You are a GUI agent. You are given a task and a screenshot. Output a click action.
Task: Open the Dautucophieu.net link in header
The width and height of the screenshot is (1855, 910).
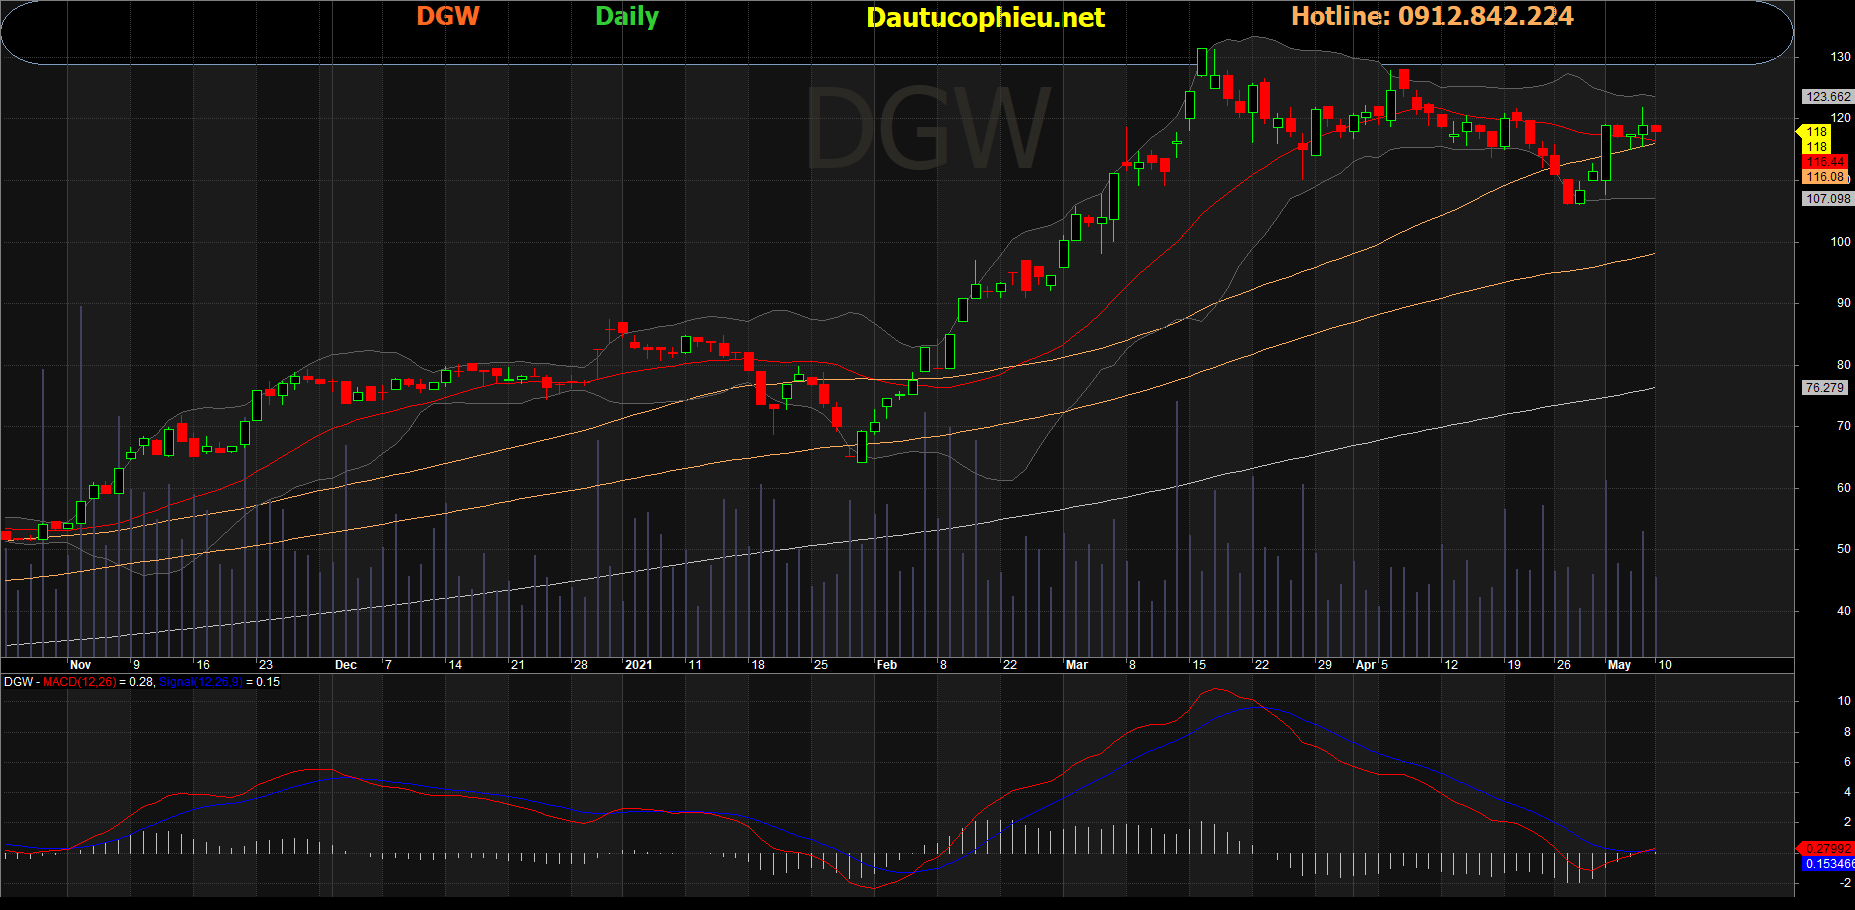tap(985, 18)
